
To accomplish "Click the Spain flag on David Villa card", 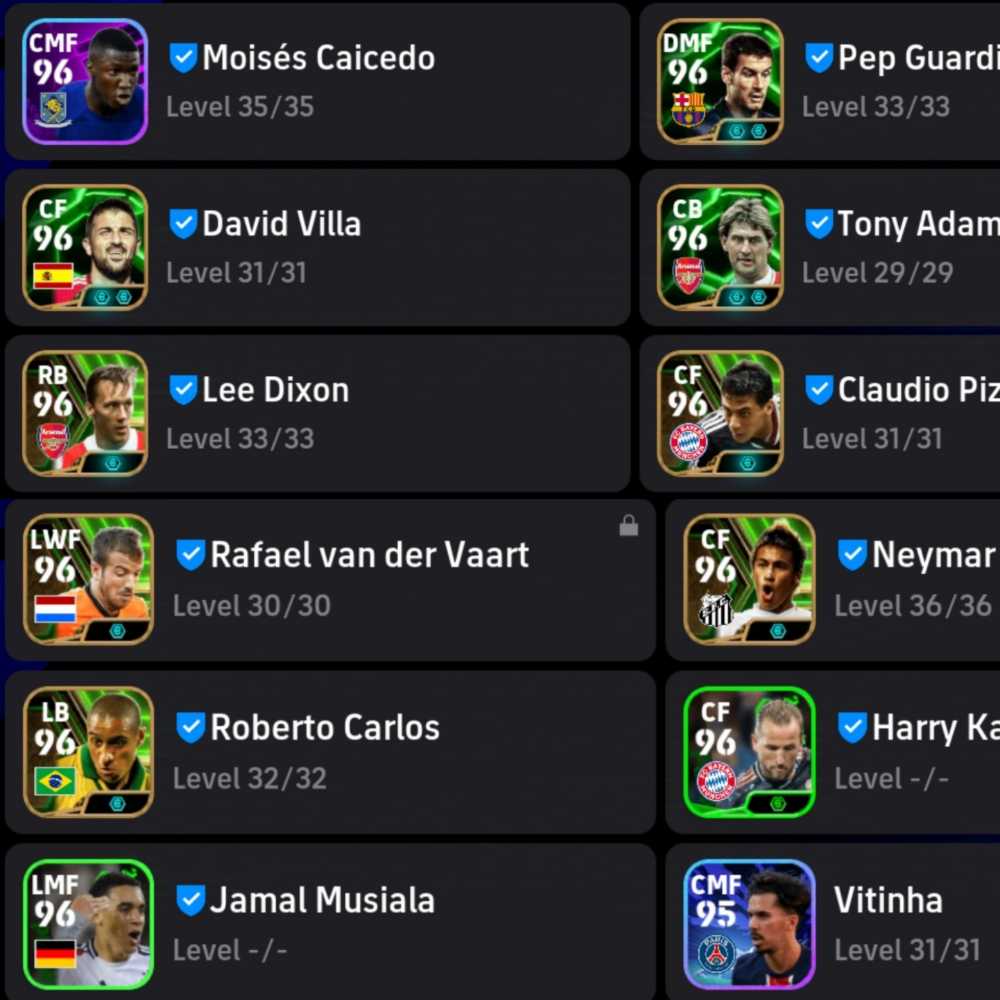I will (54, 276).
